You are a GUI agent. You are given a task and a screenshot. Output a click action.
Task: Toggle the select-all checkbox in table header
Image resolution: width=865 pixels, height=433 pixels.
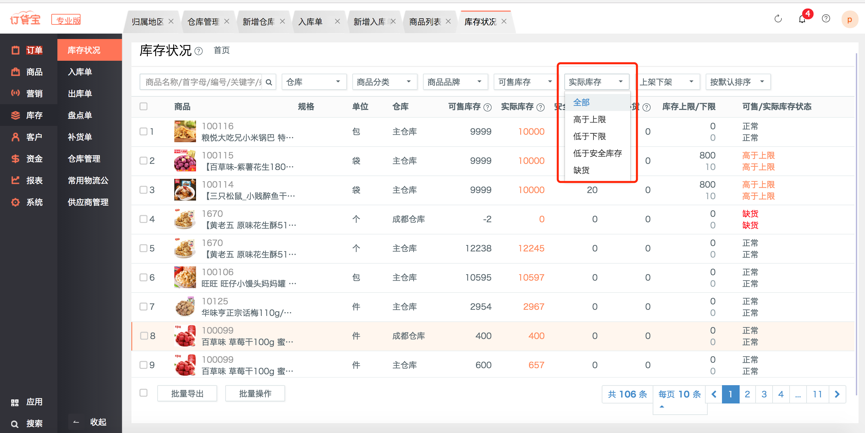[x=143, y=106]
